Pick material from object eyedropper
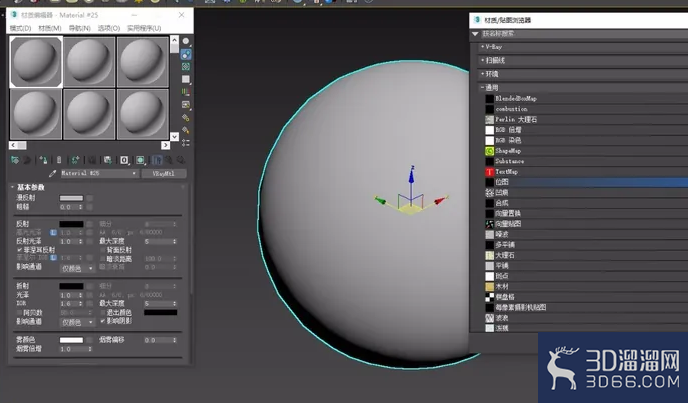Screen dimensions: 688x403 53,173
